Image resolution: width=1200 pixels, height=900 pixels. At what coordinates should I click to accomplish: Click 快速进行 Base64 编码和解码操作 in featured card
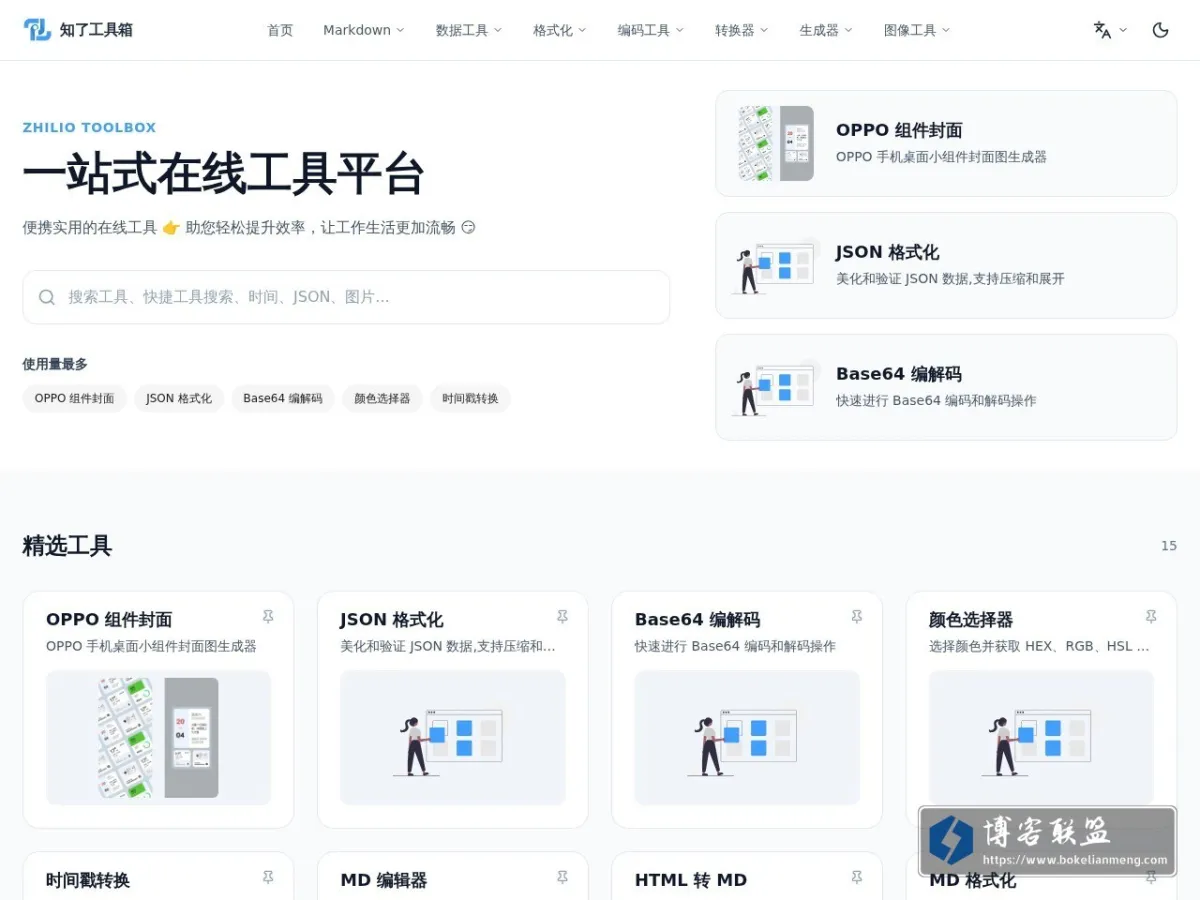click(735, 646)
